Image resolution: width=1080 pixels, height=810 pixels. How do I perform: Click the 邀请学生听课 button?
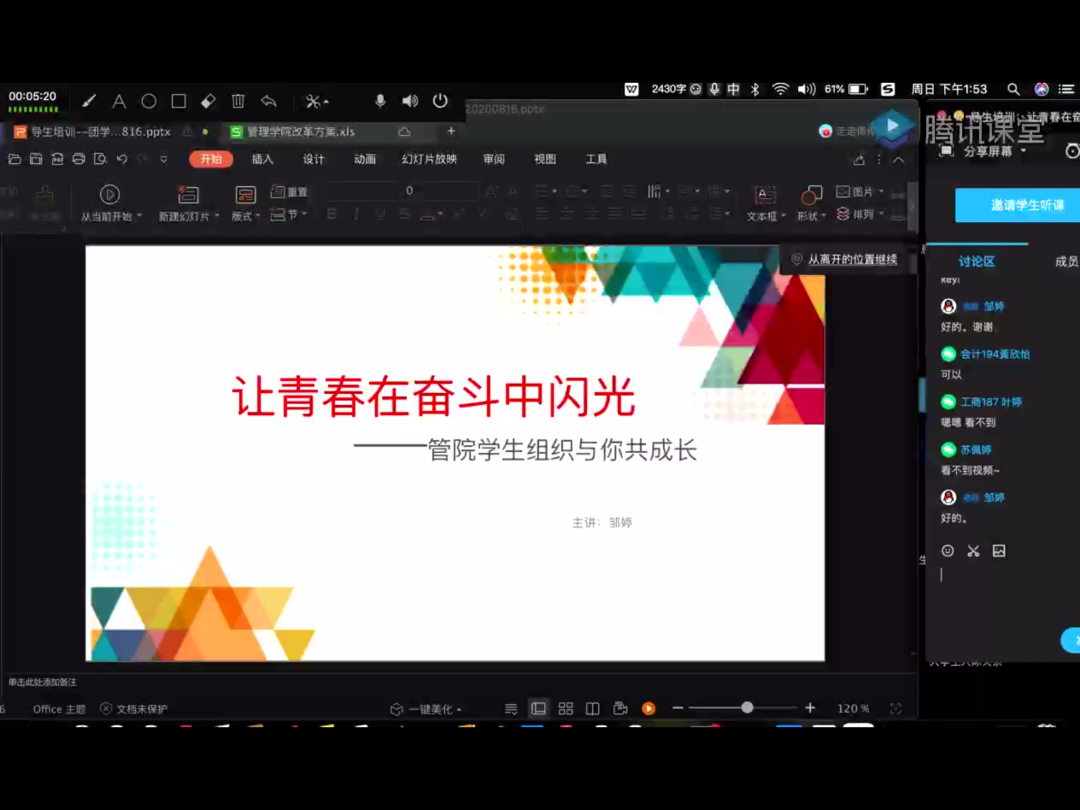tap(1017, 205)
